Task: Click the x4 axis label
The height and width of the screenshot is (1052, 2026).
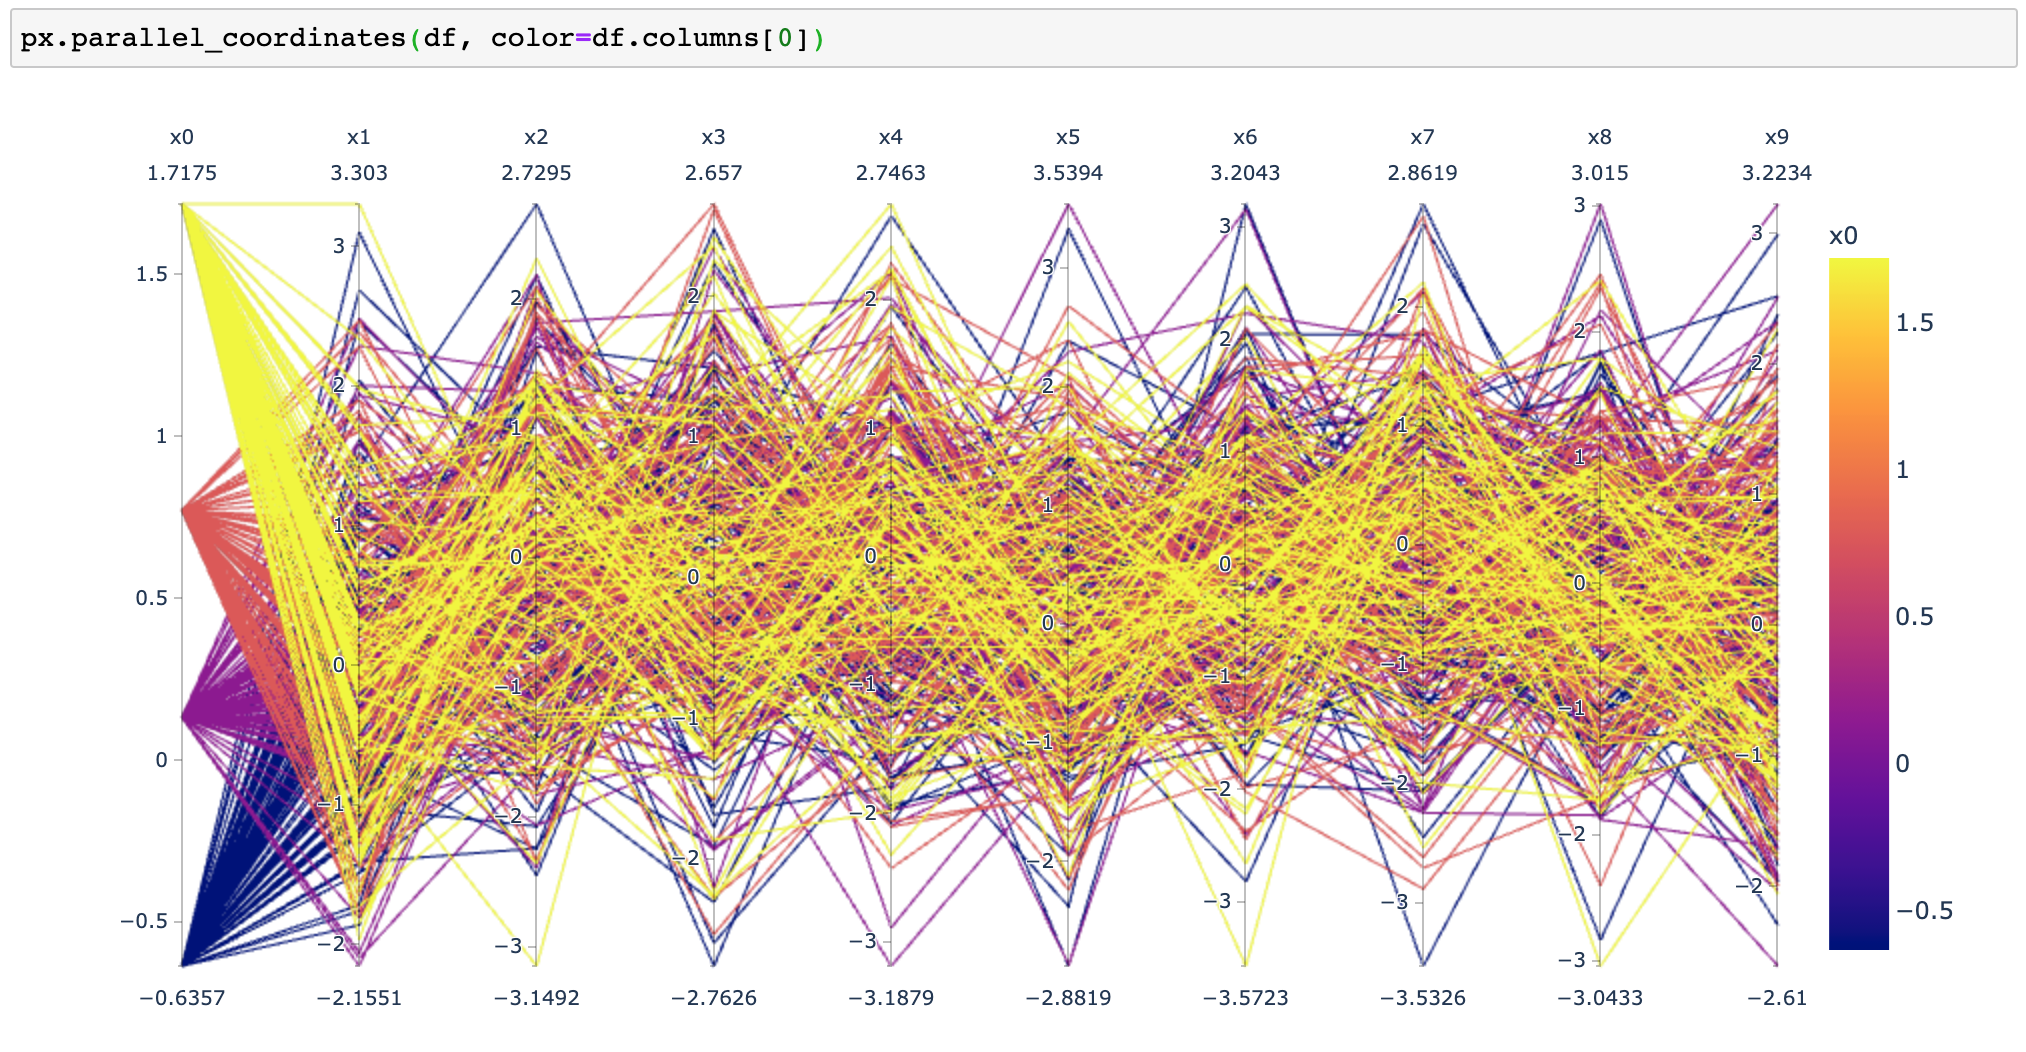Action: tap(891, 137)
